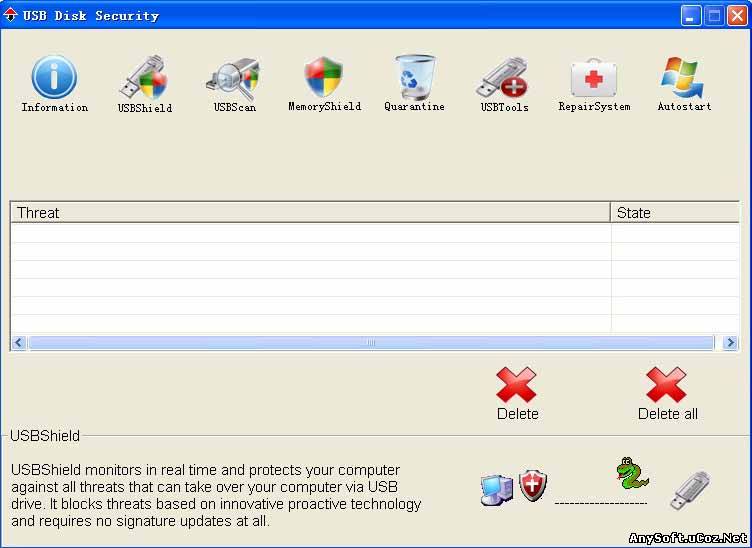The width and height of the screenshot is (752, 548).
Task: Click the horizontal scrollbar right arrow
Action: pyautogui.click(x=730, y=342)
